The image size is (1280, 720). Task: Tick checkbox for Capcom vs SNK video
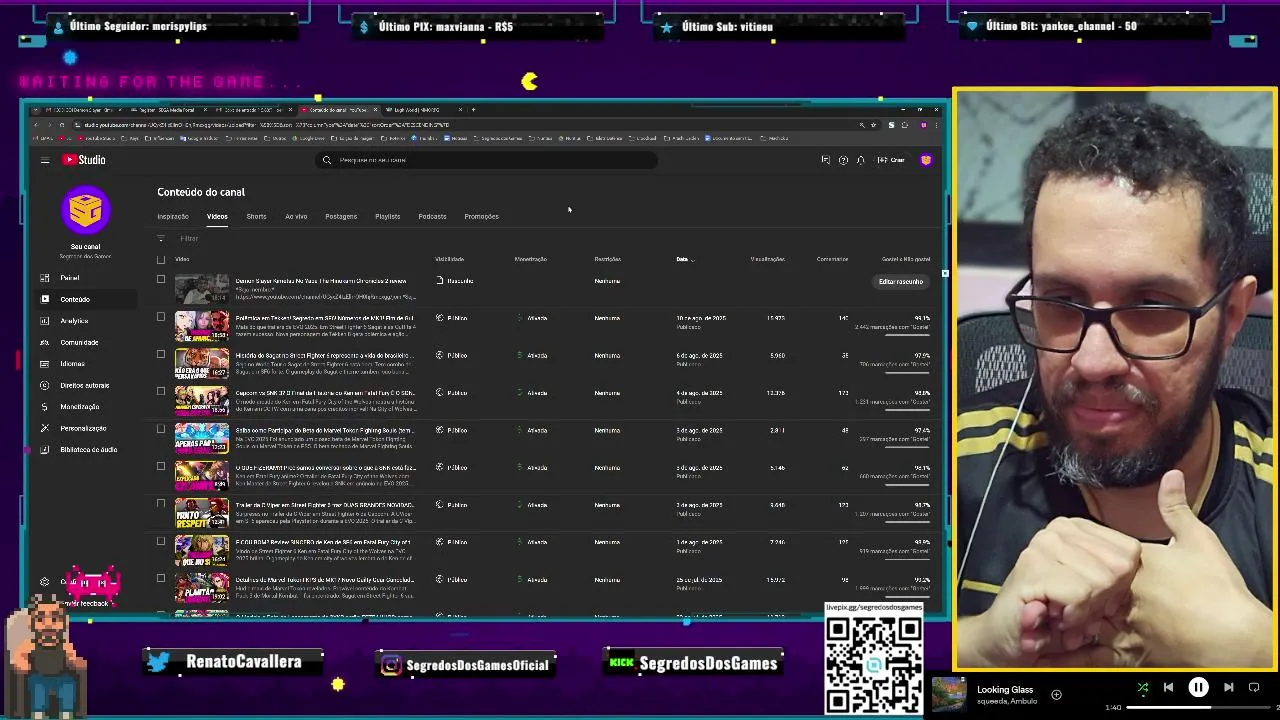click(161, 391)
